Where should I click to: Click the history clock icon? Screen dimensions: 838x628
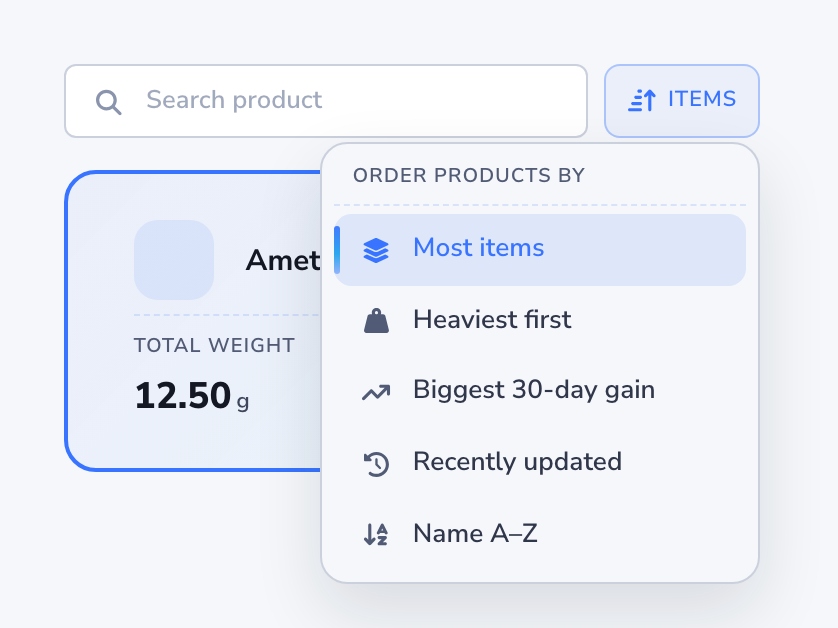click(x=376, y=464)
